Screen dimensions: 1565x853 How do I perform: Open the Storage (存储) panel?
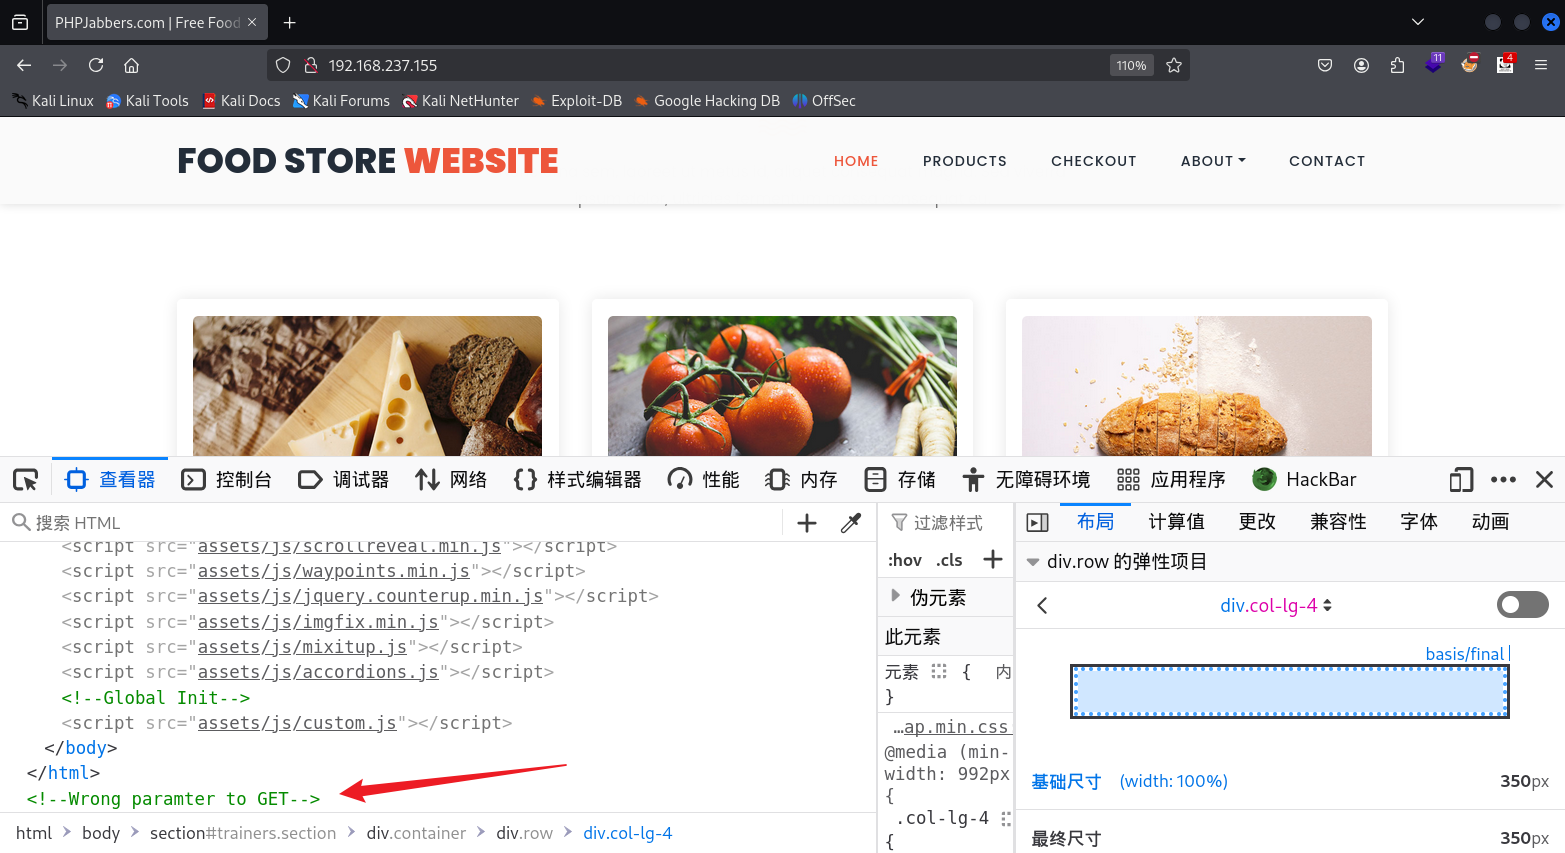900,480
